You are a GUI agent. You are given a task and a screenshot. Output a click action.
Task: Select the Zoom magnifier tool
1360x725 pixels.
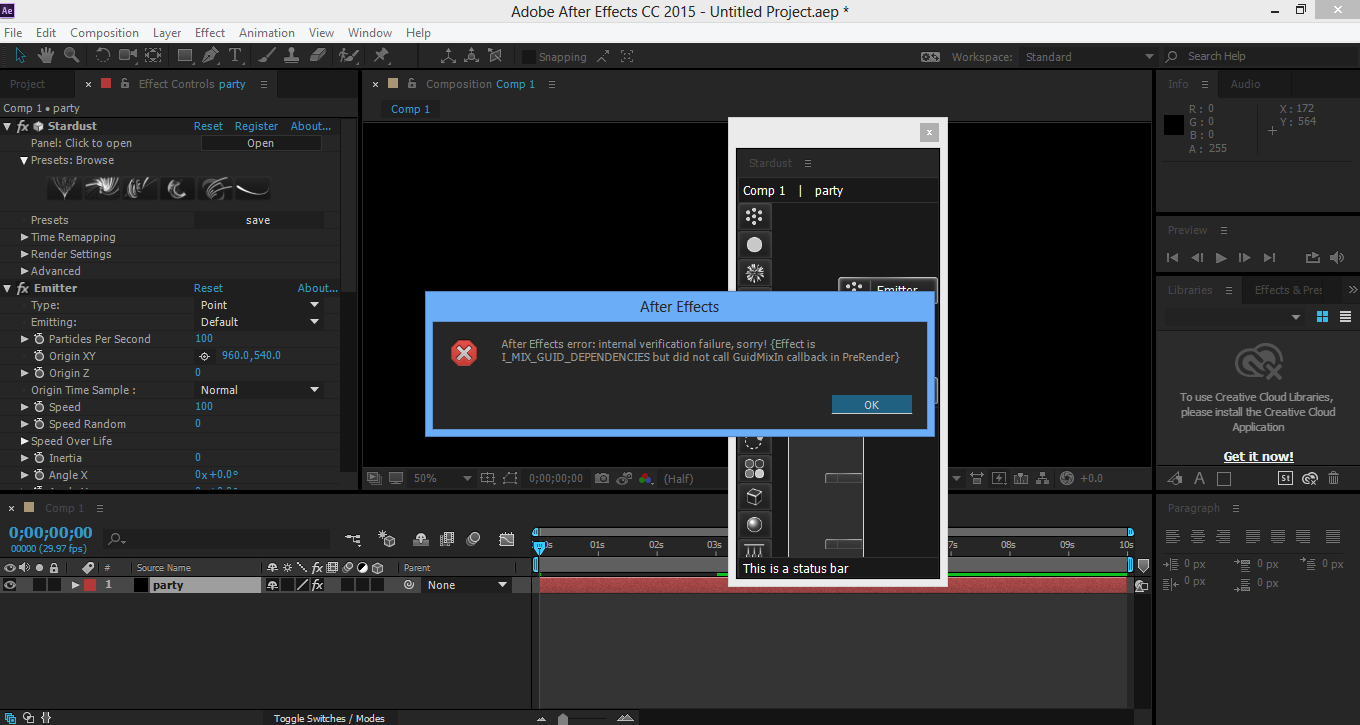click(71, 56)
